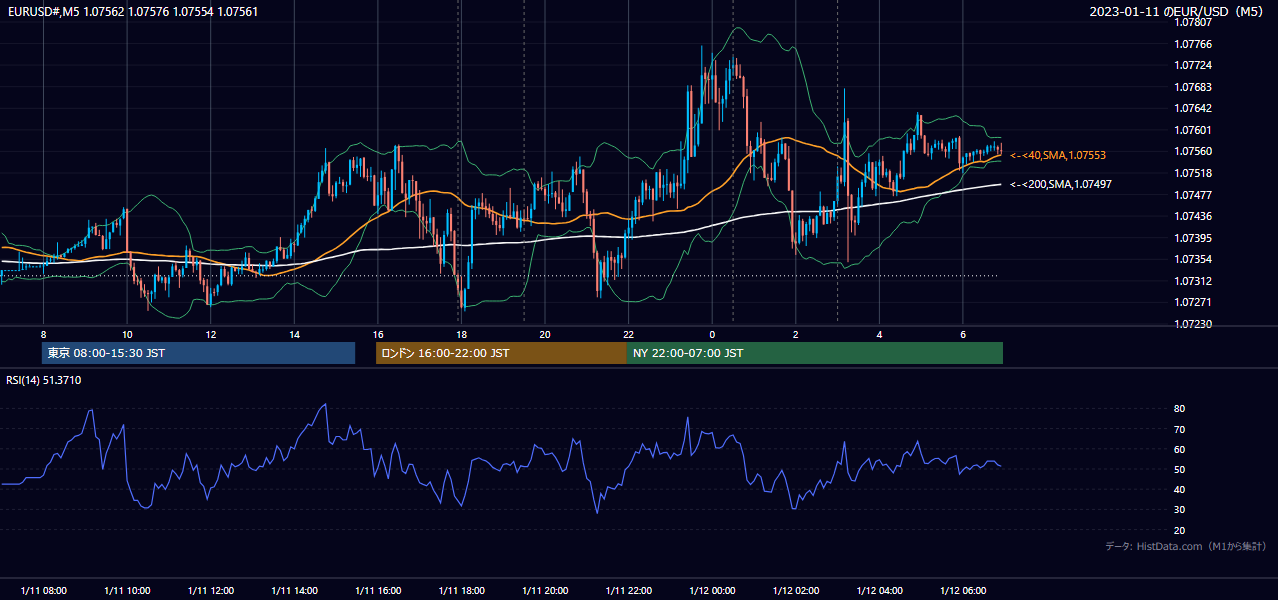Click RSI level 60 on the axis
Screen dimensions: 1278x600
pos(1180,449)
